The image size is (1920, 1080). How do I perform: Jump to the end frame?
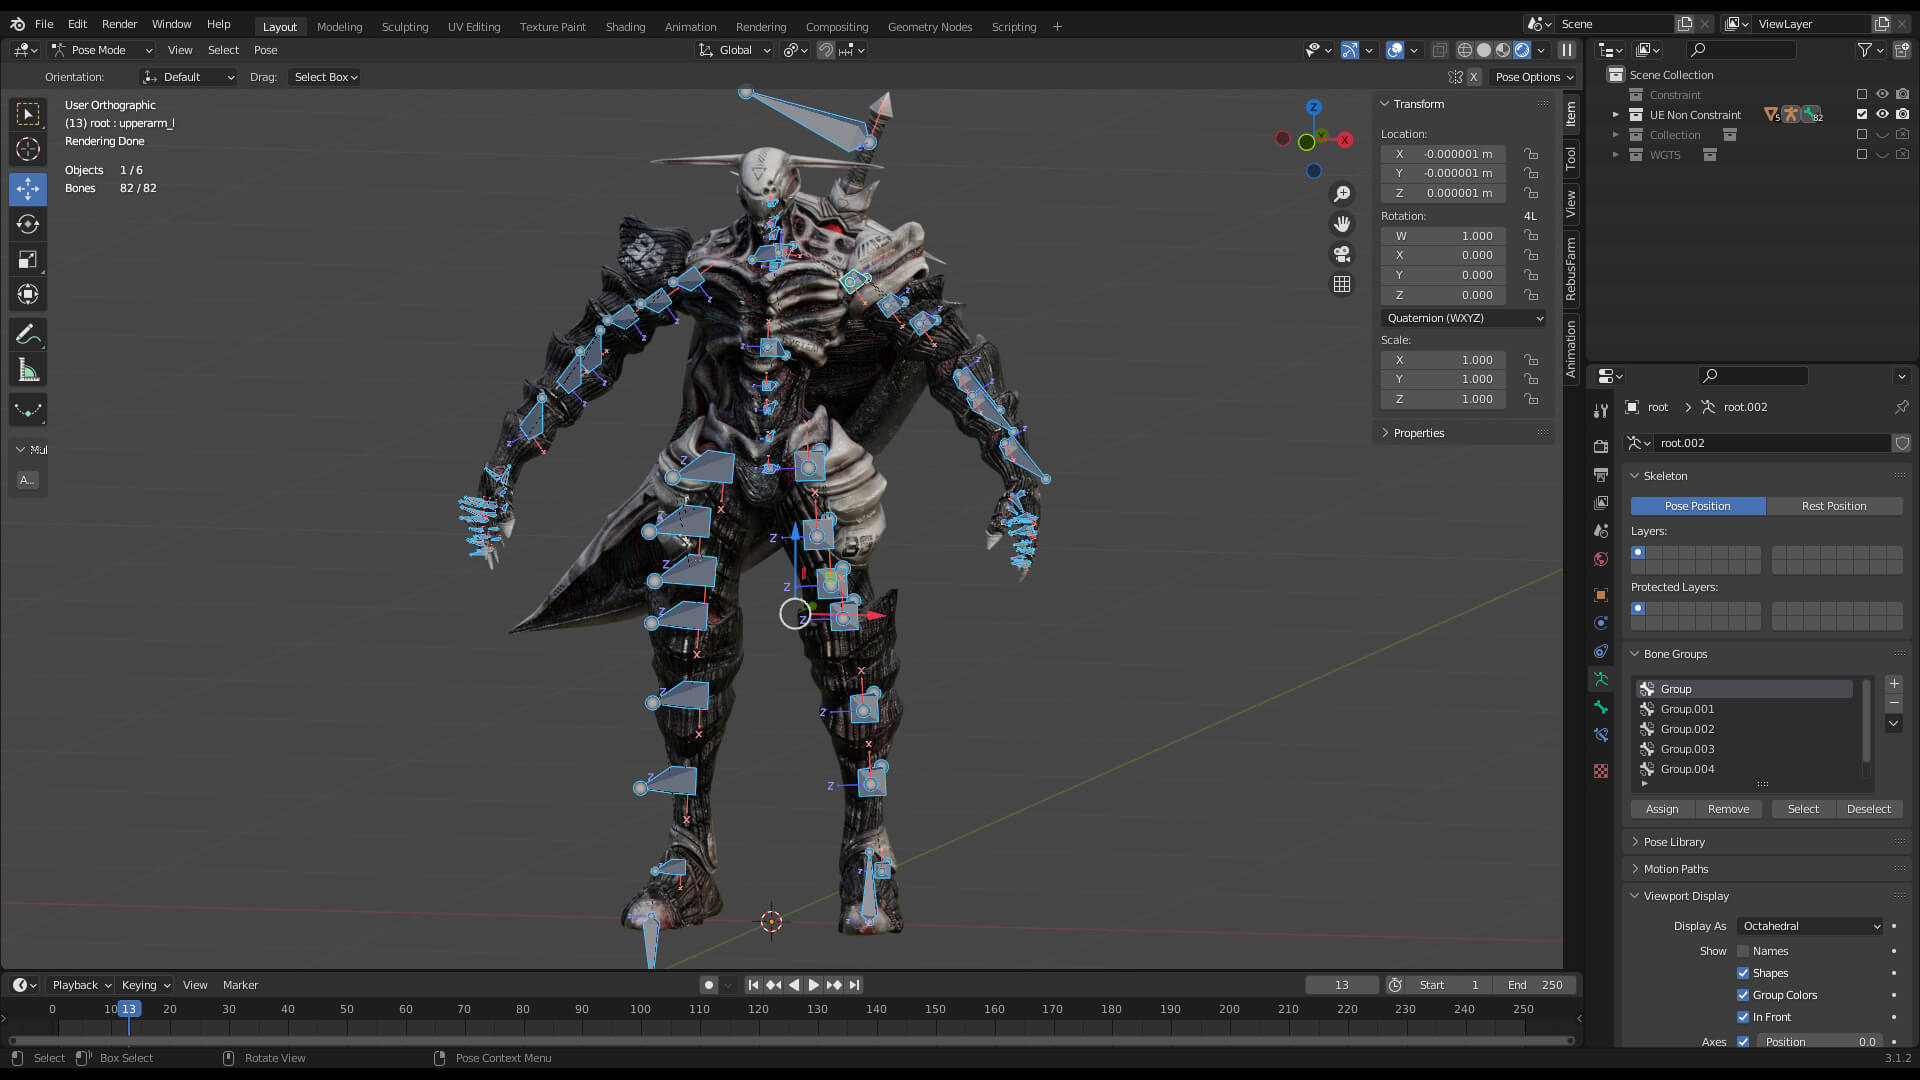[x=855, y=985]
